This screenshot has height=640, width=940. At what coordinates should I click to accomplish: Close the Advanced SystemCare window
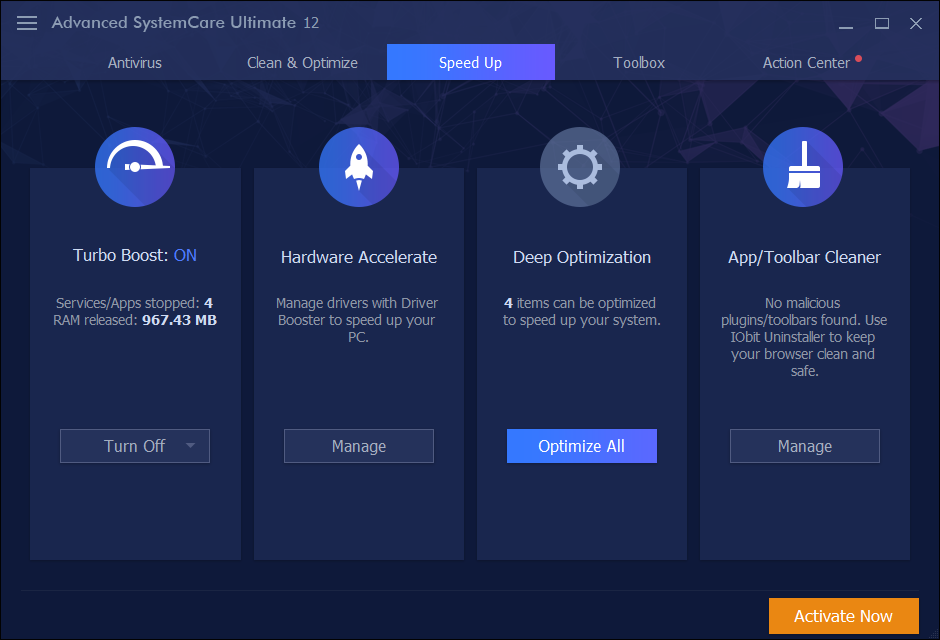915,23
